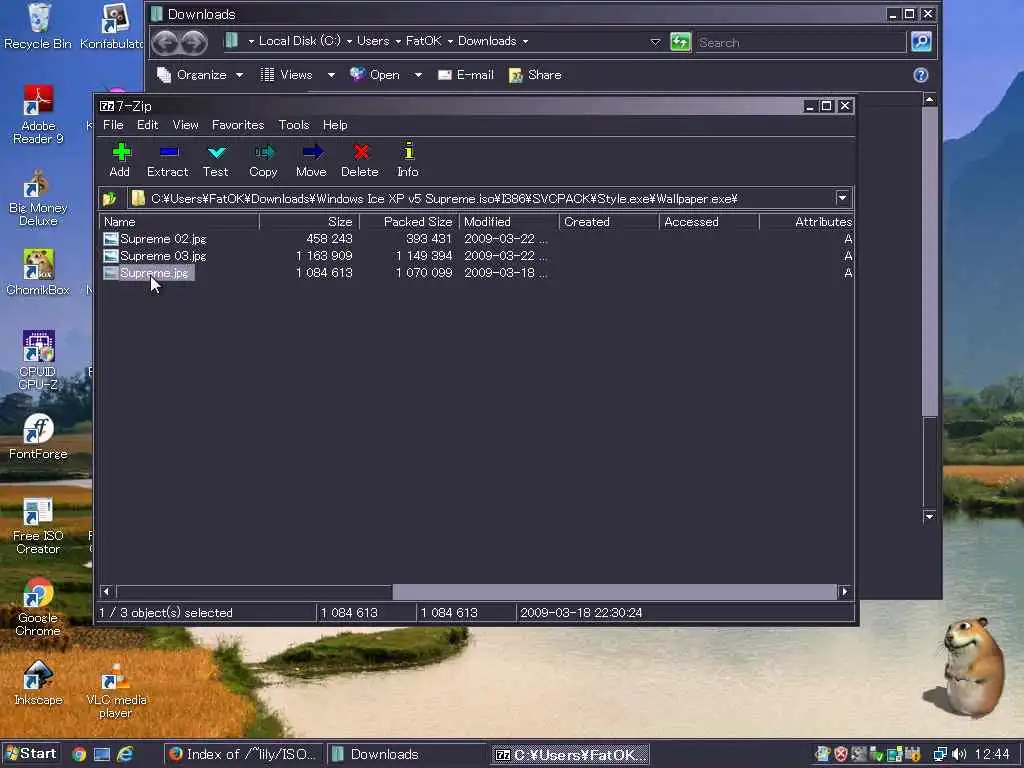
Task: Click the volume speaker tray icon
Action: click(959, 754)
